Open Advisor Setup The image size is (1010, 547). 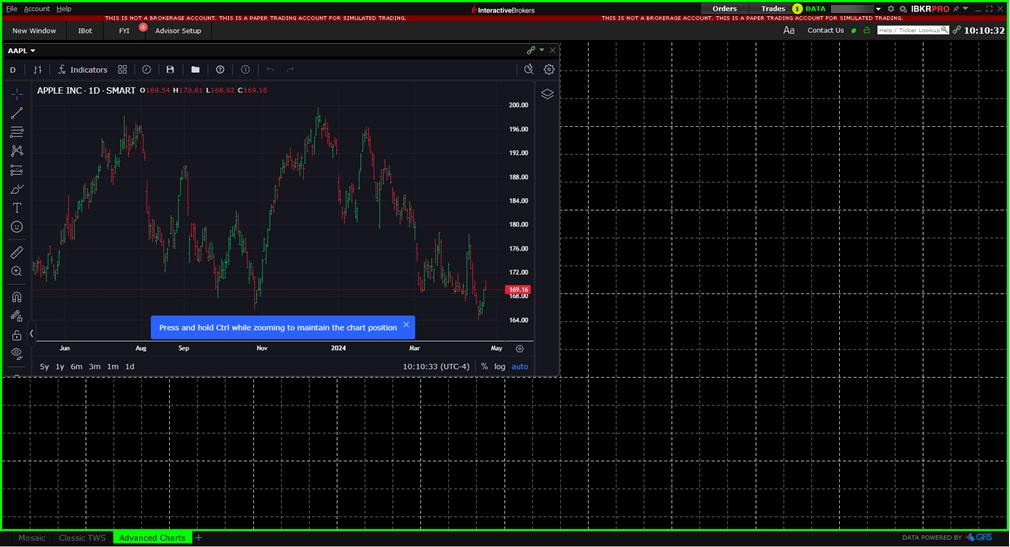coord(178,31)
